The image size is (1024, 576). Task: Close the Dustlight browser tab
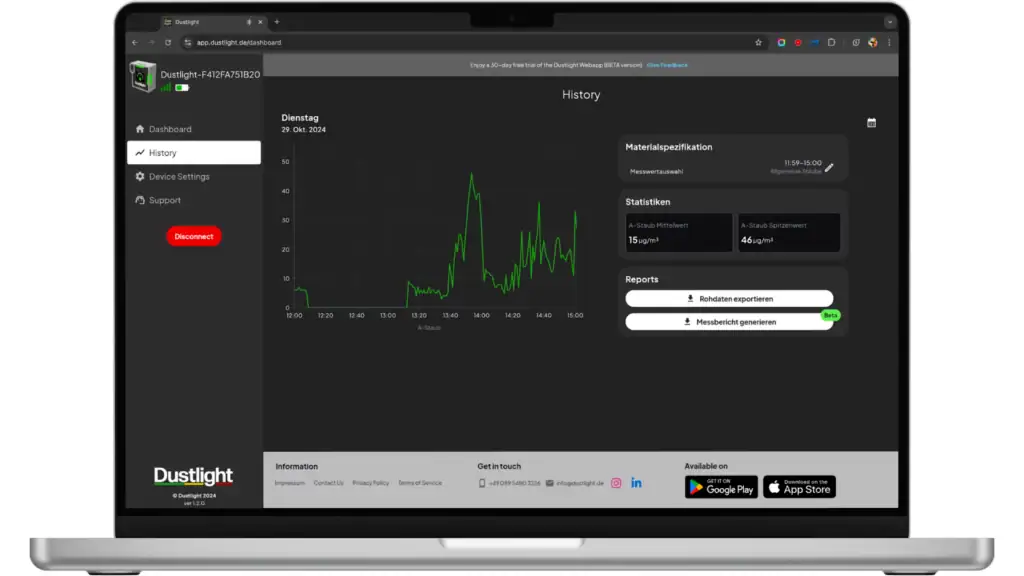click(261, 22)
